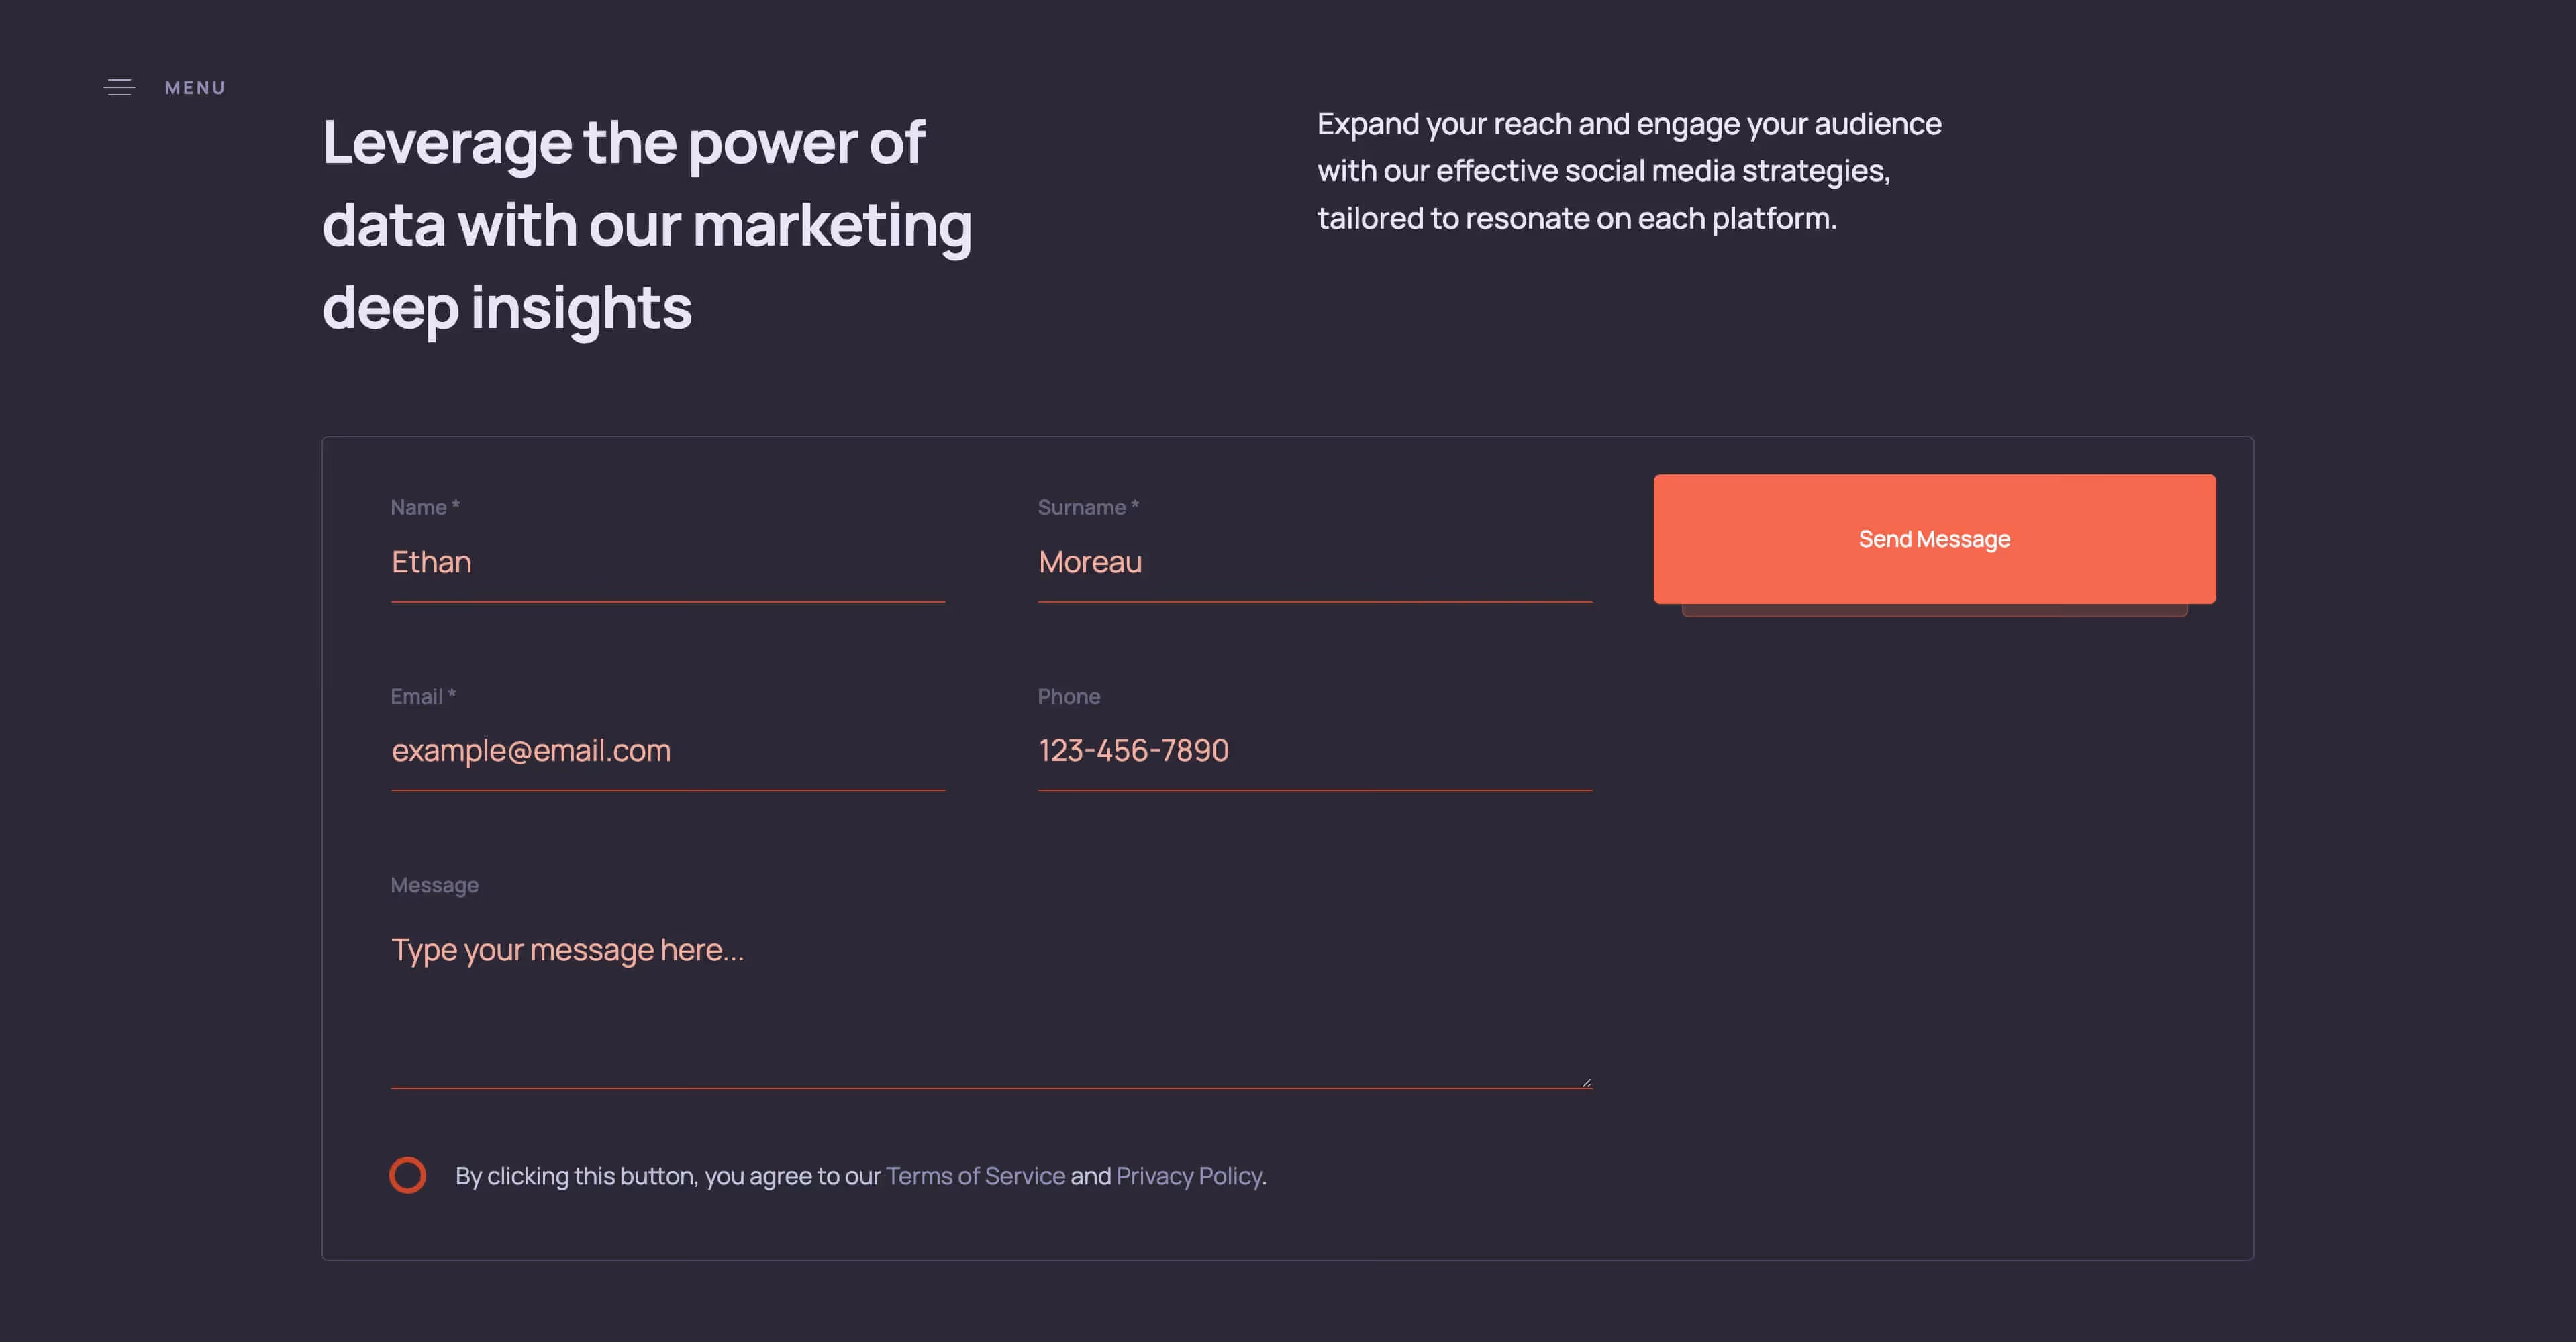Focus the Surname field containing Moreau

tap(1314, 562)
